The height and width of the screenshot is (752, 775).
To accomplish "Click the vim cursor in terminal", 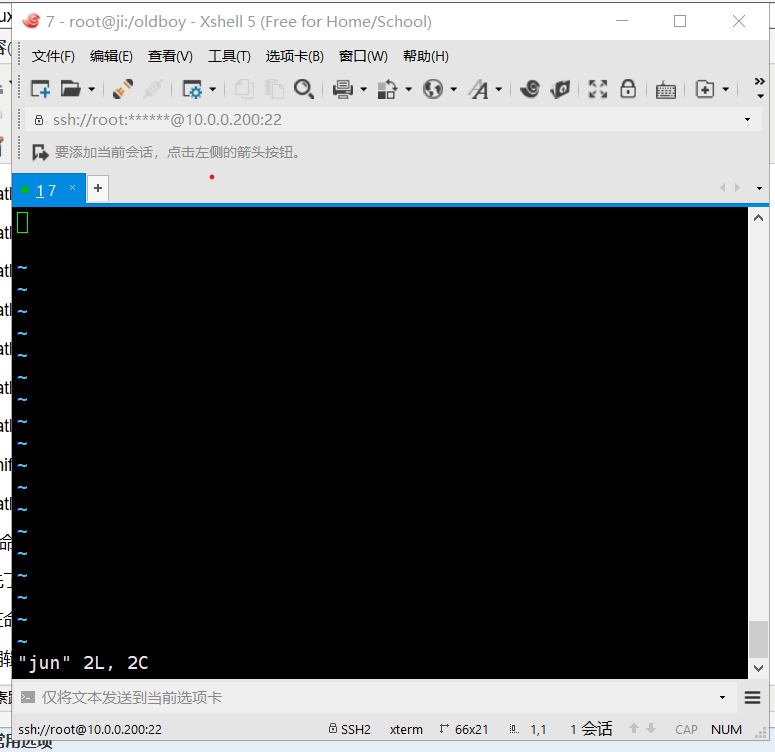I will click(x=22, y=222).
